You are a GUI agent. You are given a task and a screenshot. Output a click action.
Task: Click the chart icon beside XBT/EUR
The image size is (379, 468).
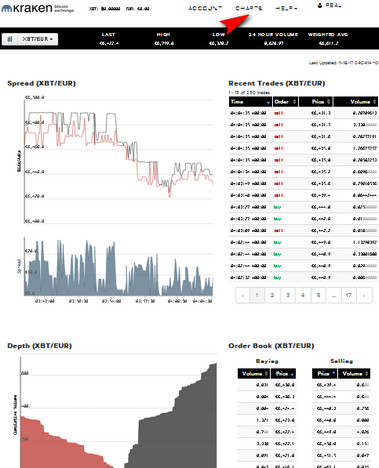pyautogui.click(x=10, y=39)
